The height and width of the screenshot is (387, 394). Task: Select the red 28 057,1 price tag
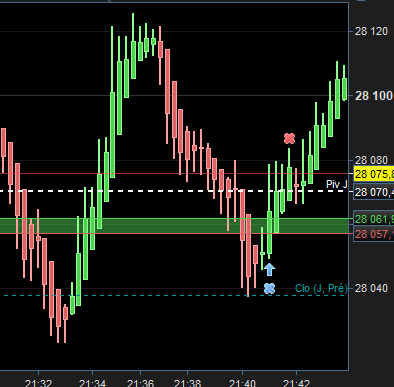(x=374, y=234)
